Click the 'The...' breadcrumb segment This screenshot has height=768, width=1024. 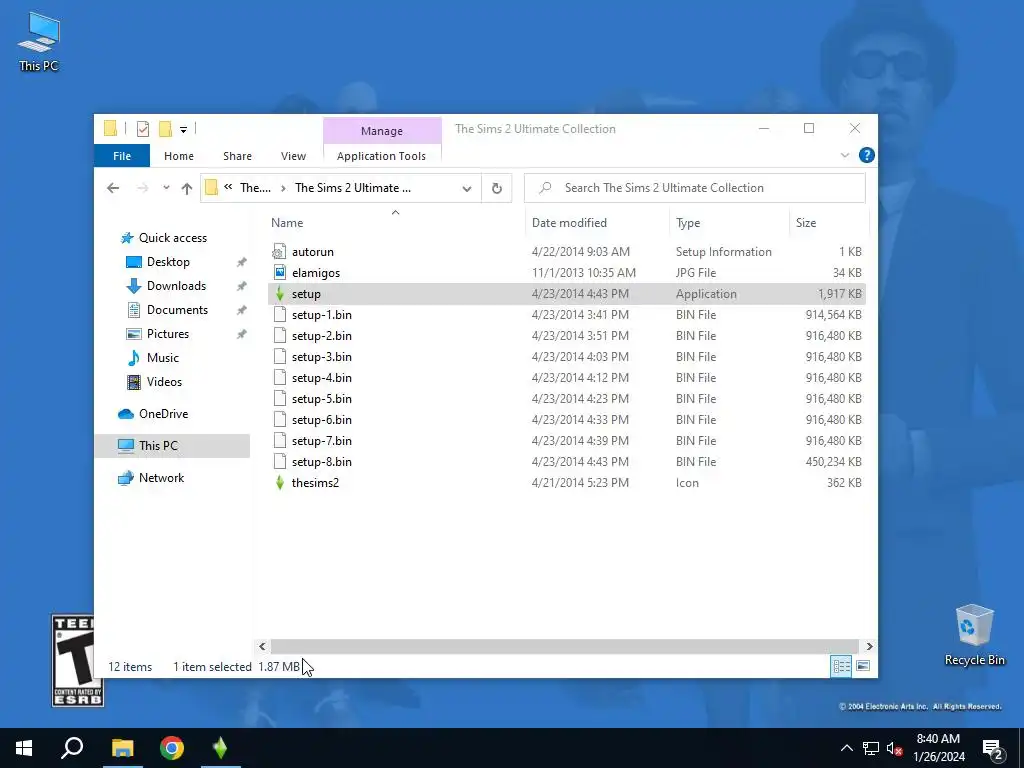point(255,188)
